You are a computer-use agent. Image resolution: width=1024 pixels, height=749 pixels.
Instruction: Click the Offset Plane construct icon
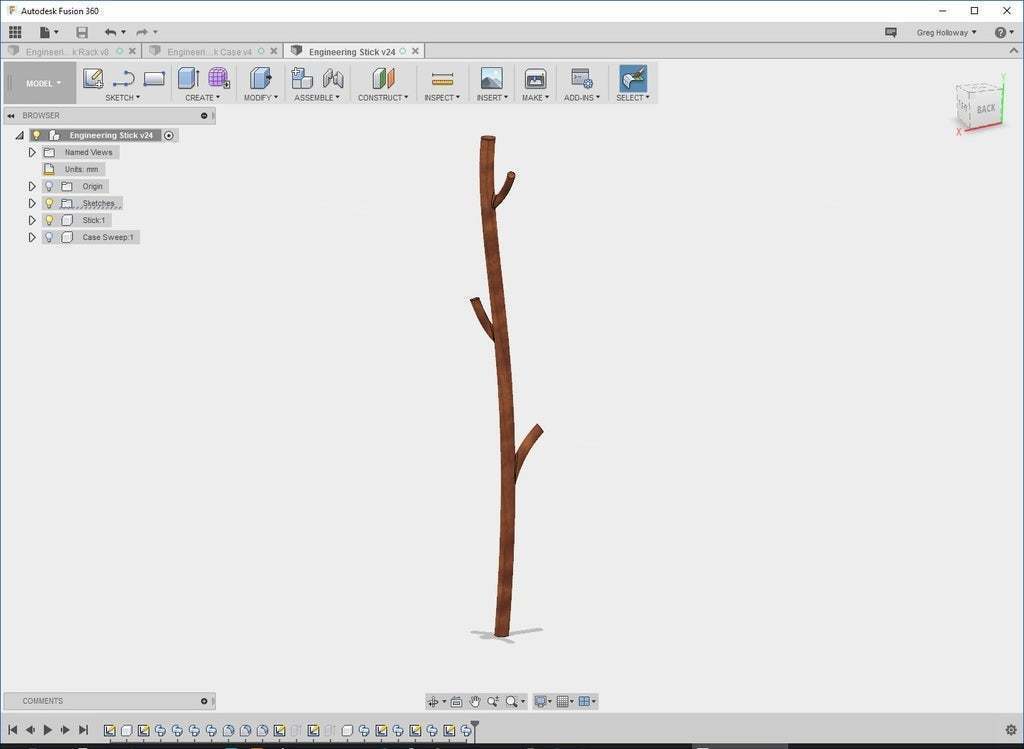383,78
